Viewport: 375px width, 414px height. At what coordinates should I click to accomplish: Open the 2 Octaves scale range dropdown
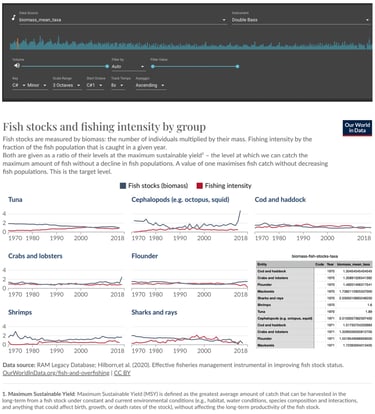67,85
